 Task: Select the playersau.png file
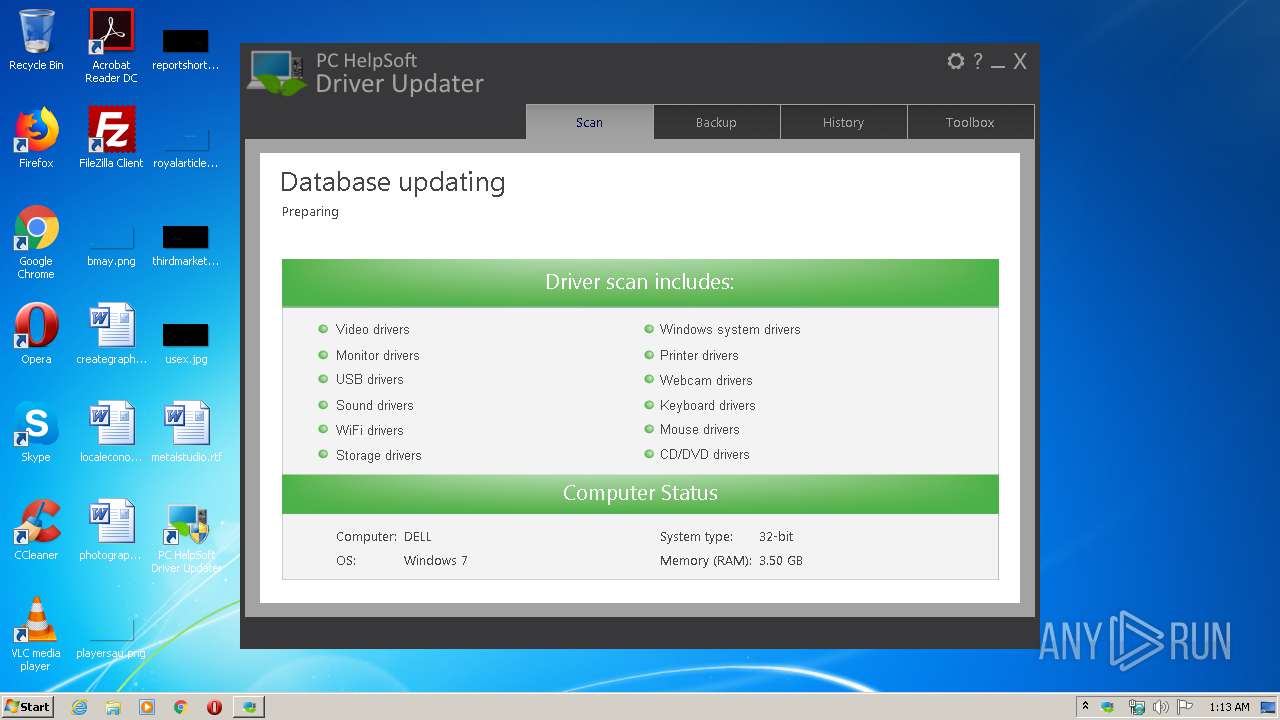coord(111,636)
